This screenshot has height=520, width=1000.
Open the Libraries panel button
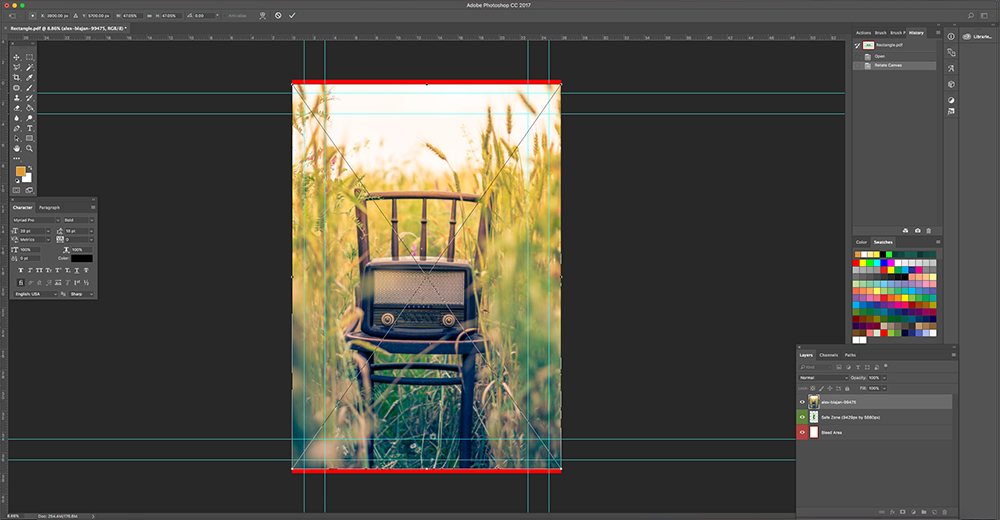(x=977, y=36)
